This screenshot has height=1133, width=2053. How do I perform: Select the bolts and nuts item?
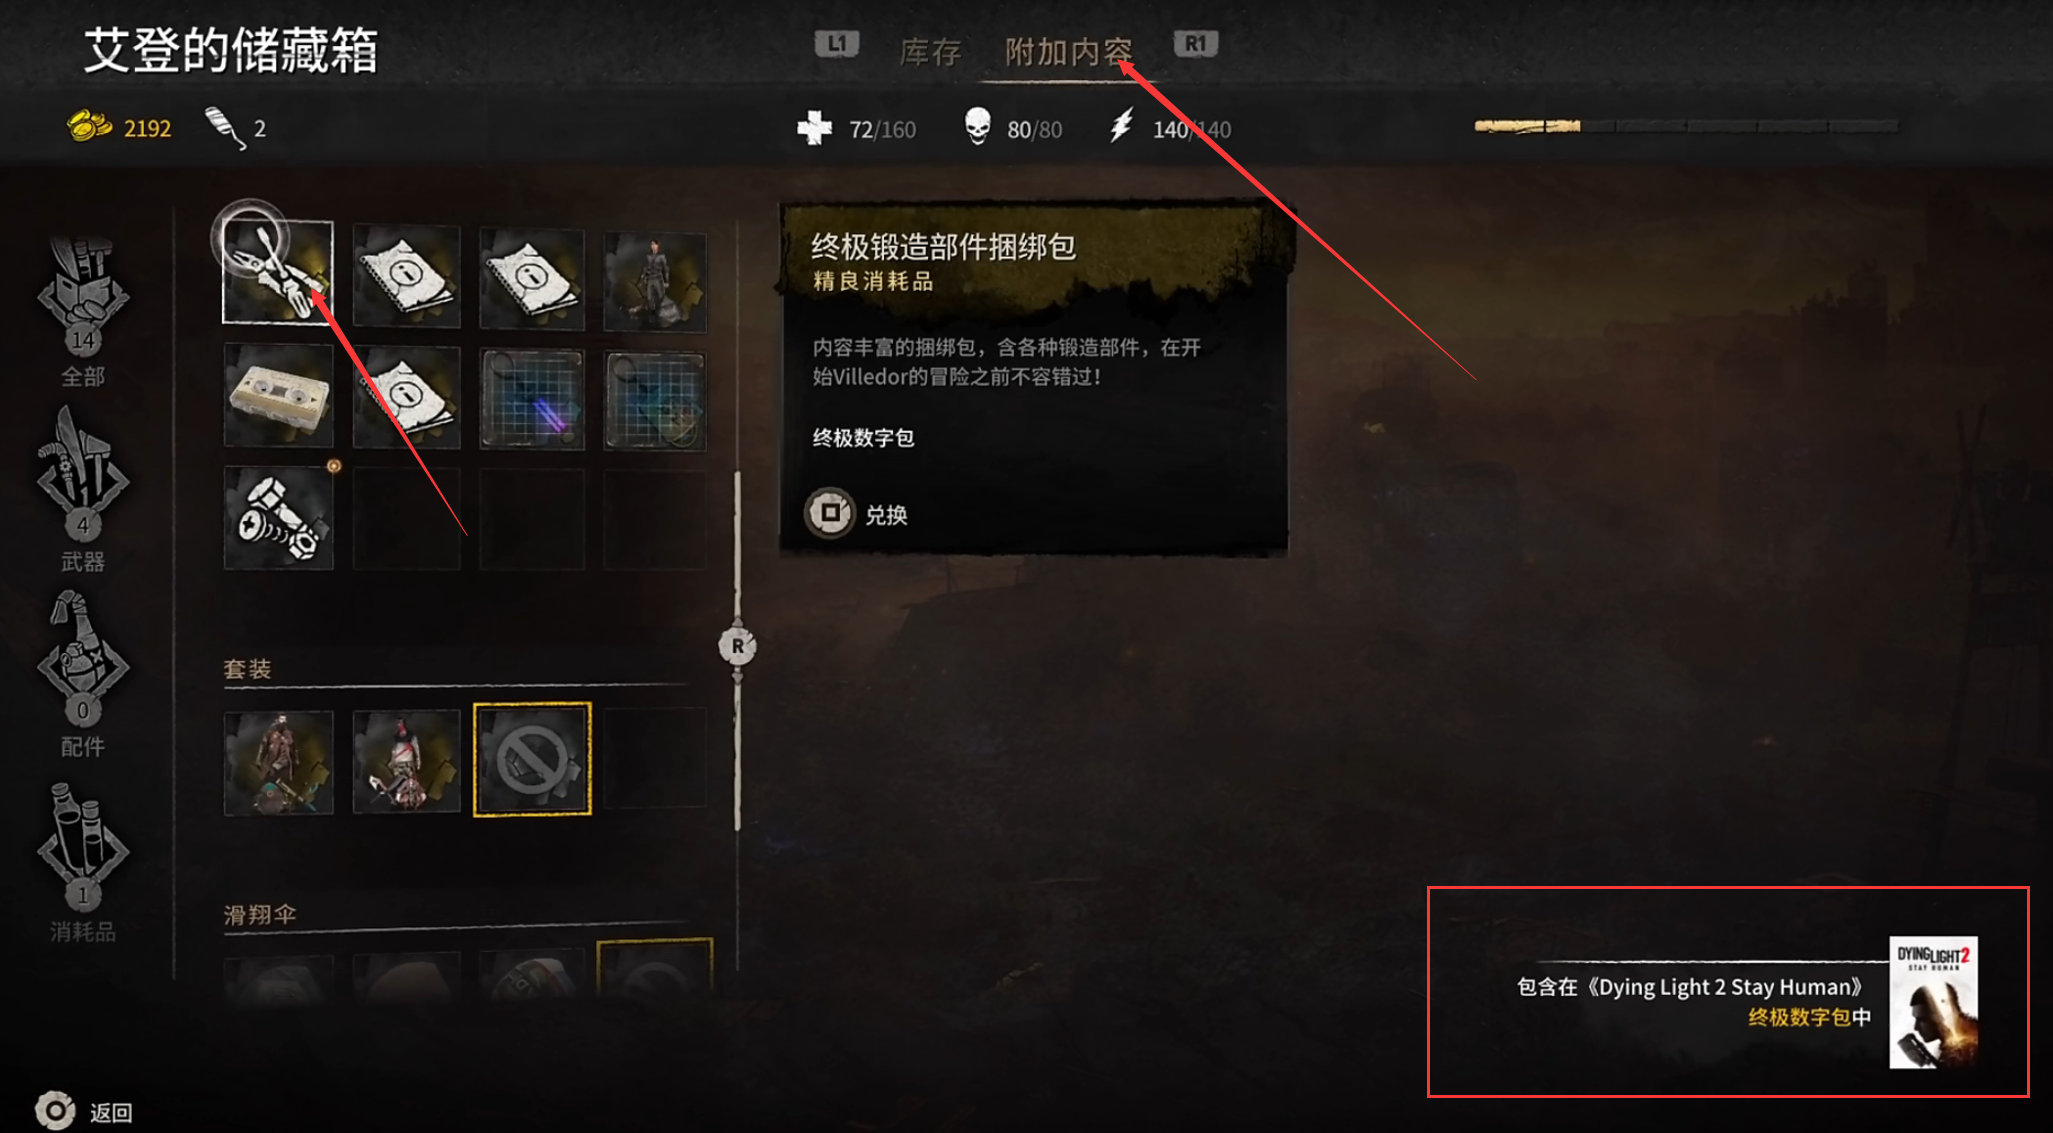click(x=278, y=519)
